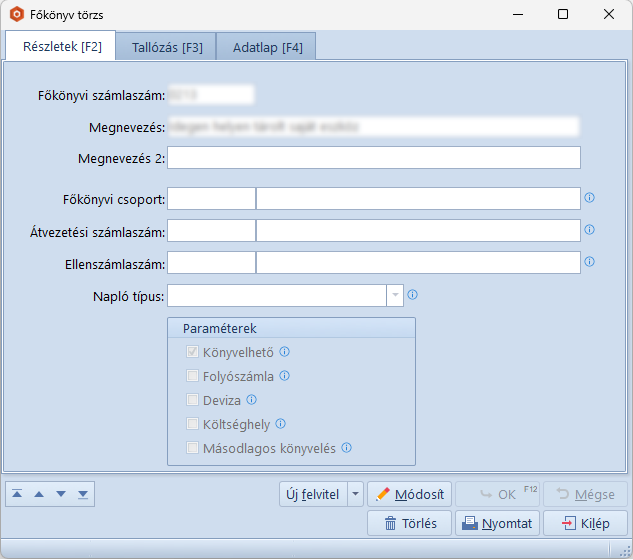Jump to last record navigation arrow
The height and width of the screenshot is (560, 633).
[83, 494]
